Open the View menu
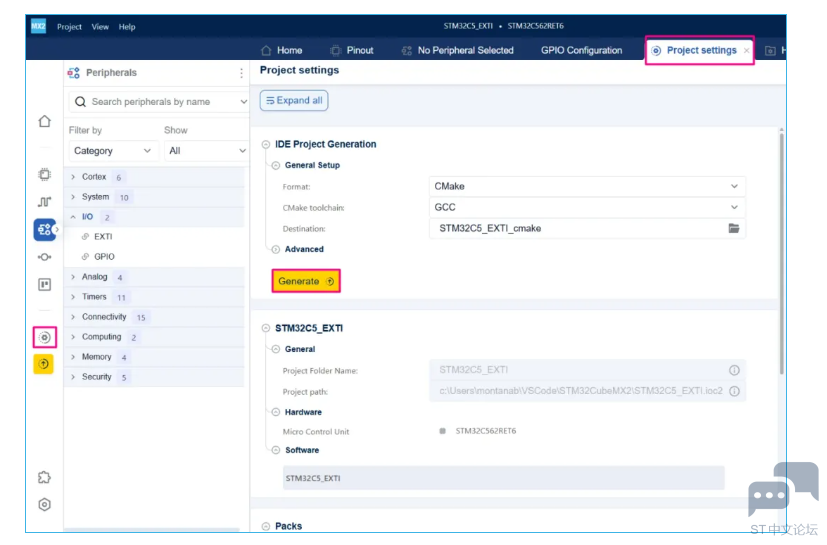The image size is (827, 545). point(100,27)
